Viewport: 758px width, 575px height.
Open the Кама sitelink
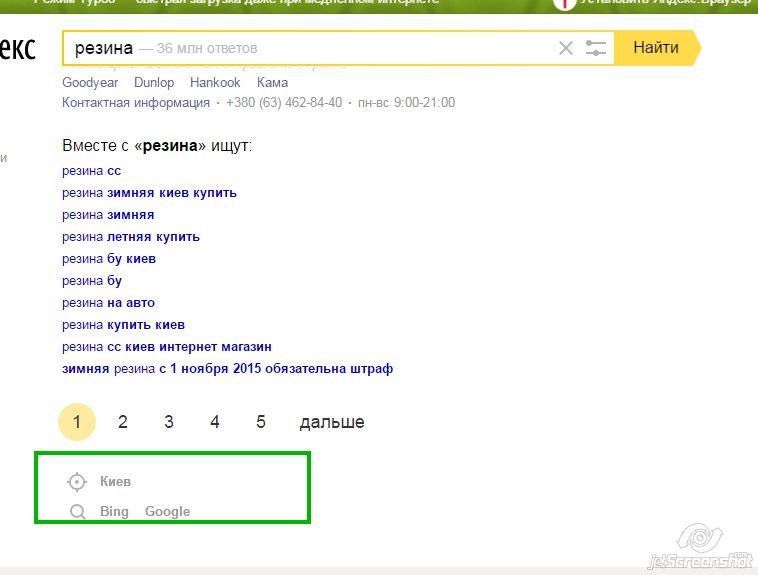272,83
